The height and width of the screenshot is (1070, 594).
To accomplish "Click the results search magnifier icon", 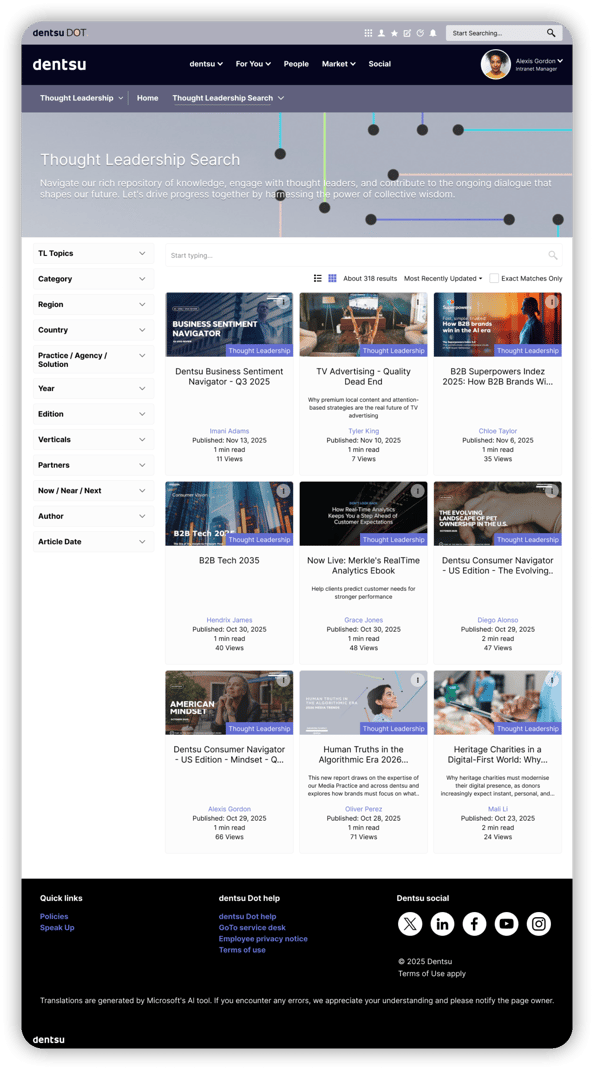I will click(x=553, y=255).
